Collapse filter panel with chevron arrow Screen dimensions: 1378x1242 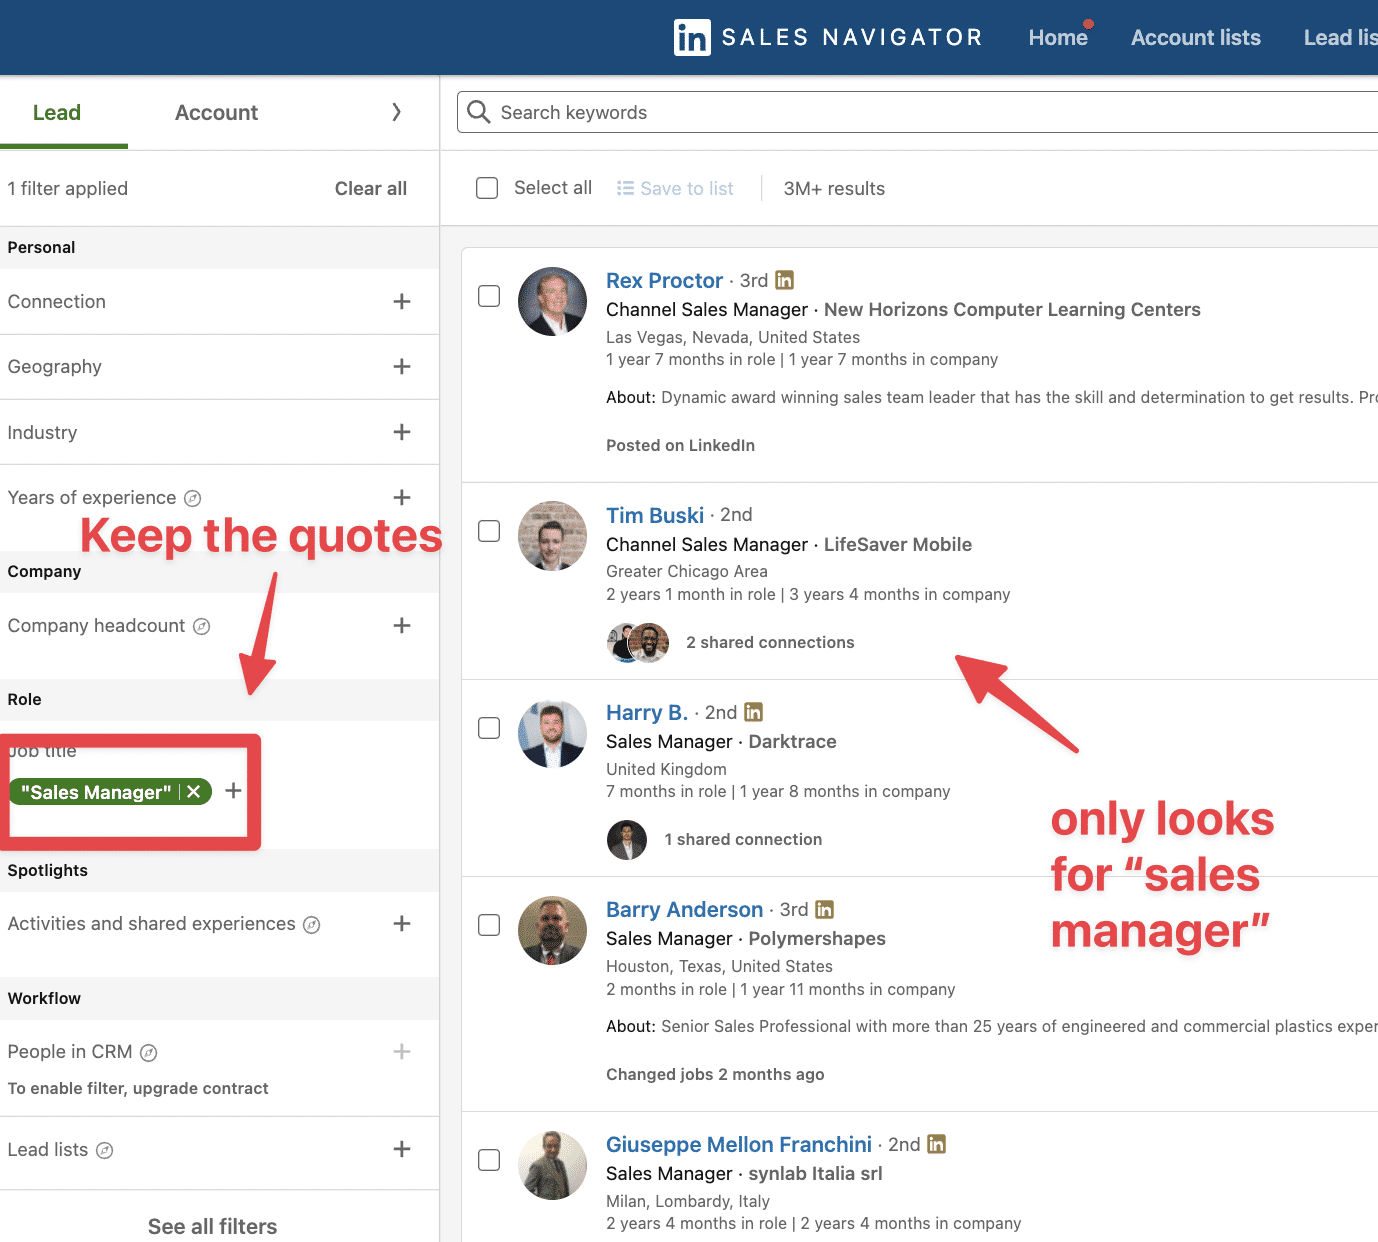tap(396, 112)
